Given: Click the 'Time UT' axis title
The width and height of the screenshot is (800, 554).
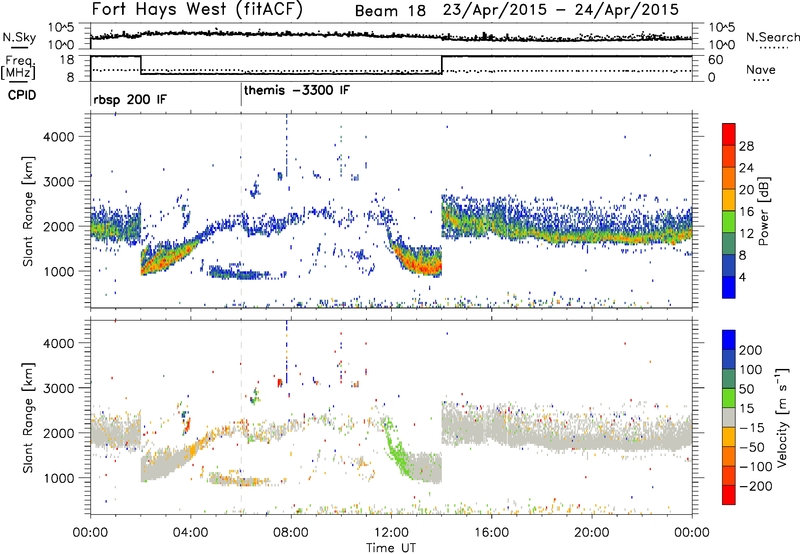Looking at the screenshot, I should pos(391,548).
